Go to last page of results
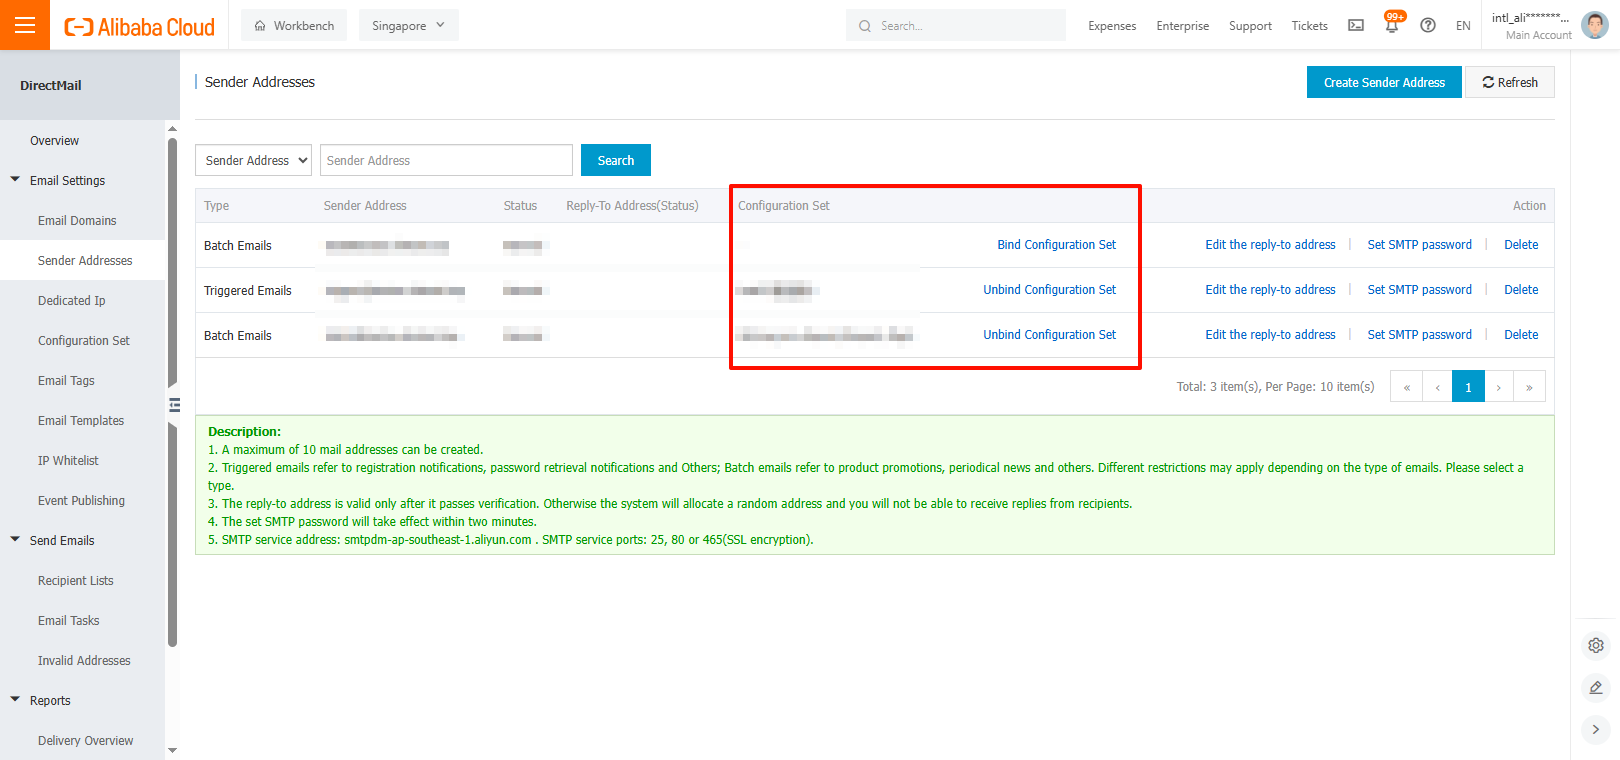 coord(1529,386)
